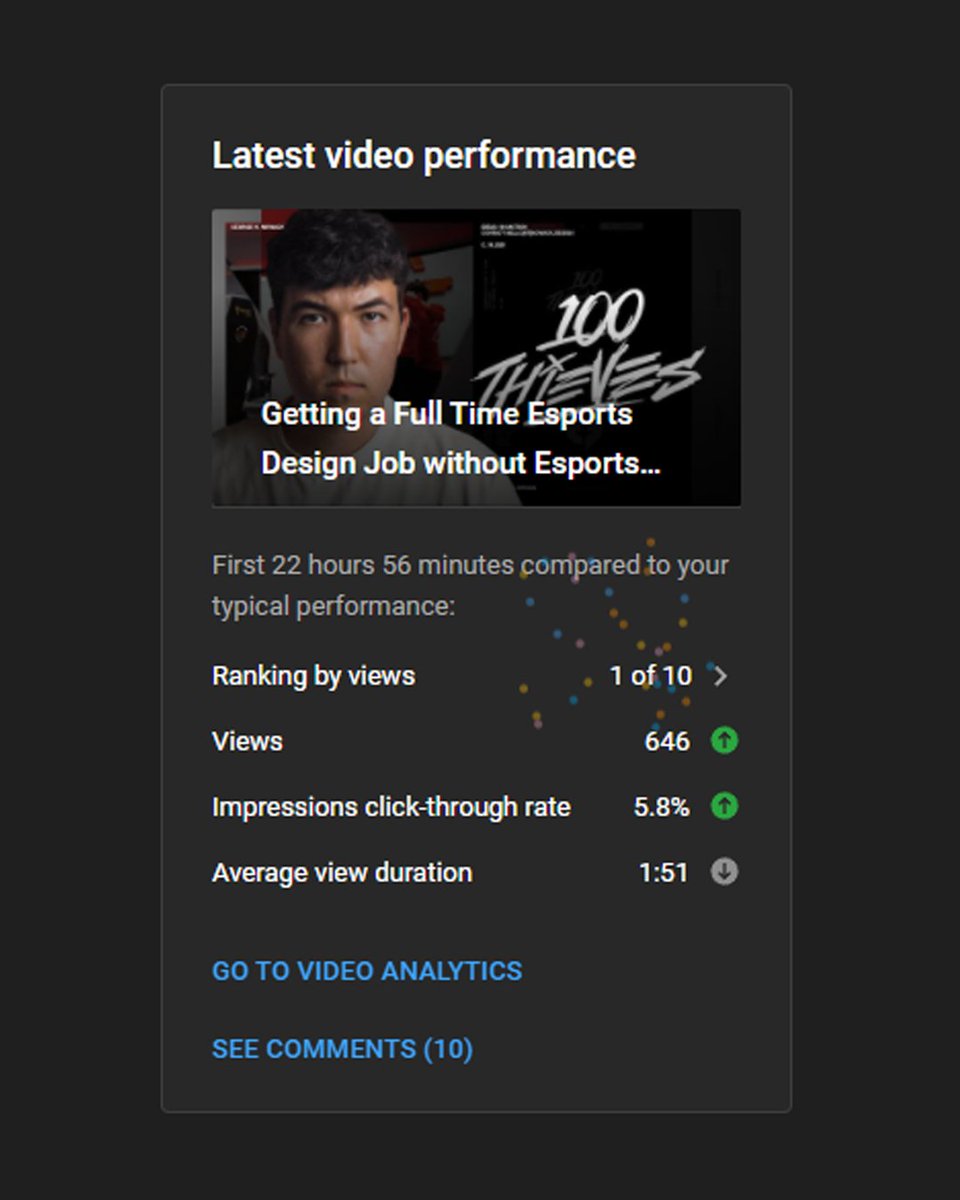960x1200 pixels.
Task: Select the '1 of 10' ranking value
Action: coord(651,676)
